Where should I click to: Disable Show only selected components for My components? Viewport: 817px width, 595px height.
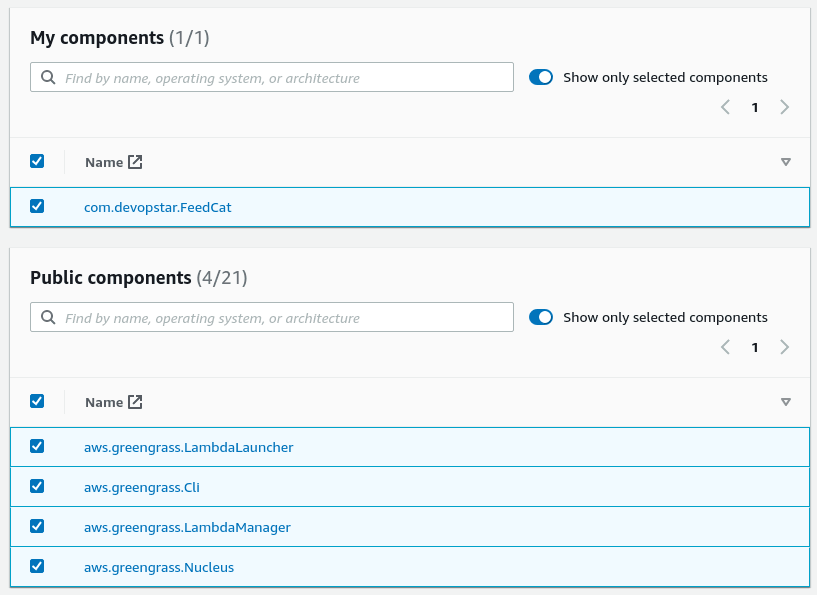click(540, 76)
